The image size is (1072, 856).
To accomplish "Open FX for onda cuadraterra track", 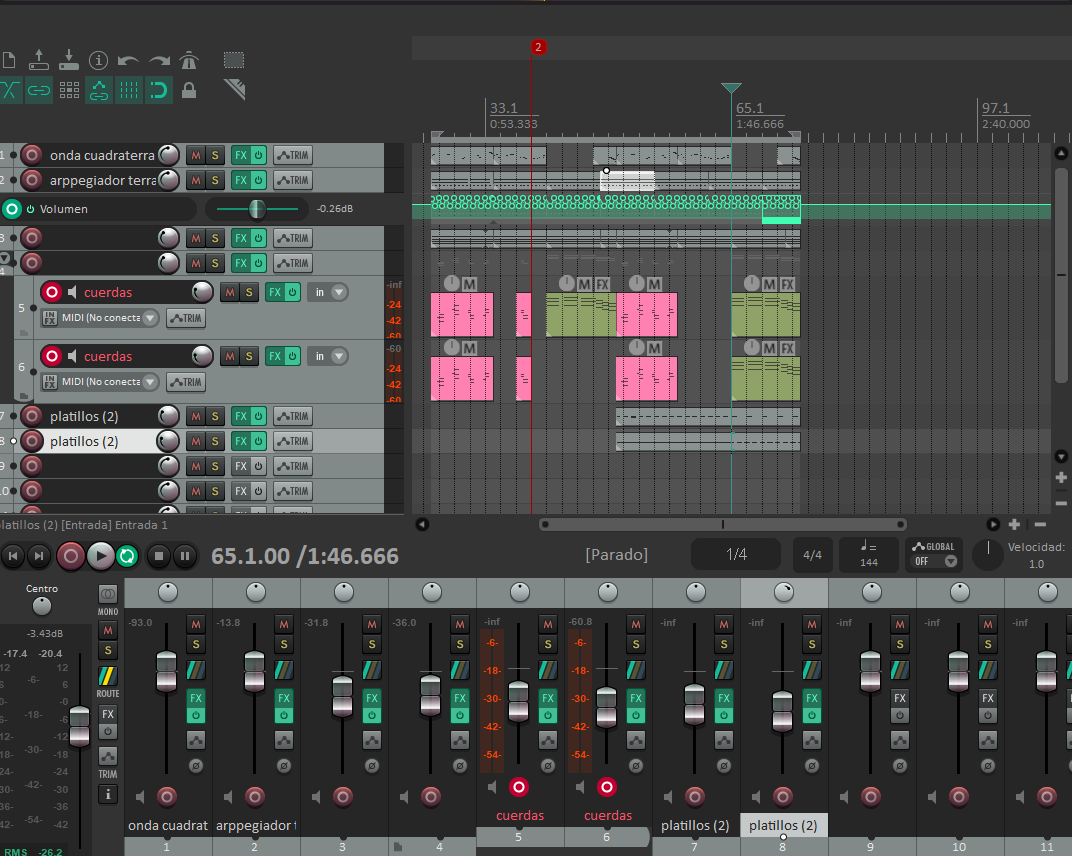I will click(x=241, y=155).
